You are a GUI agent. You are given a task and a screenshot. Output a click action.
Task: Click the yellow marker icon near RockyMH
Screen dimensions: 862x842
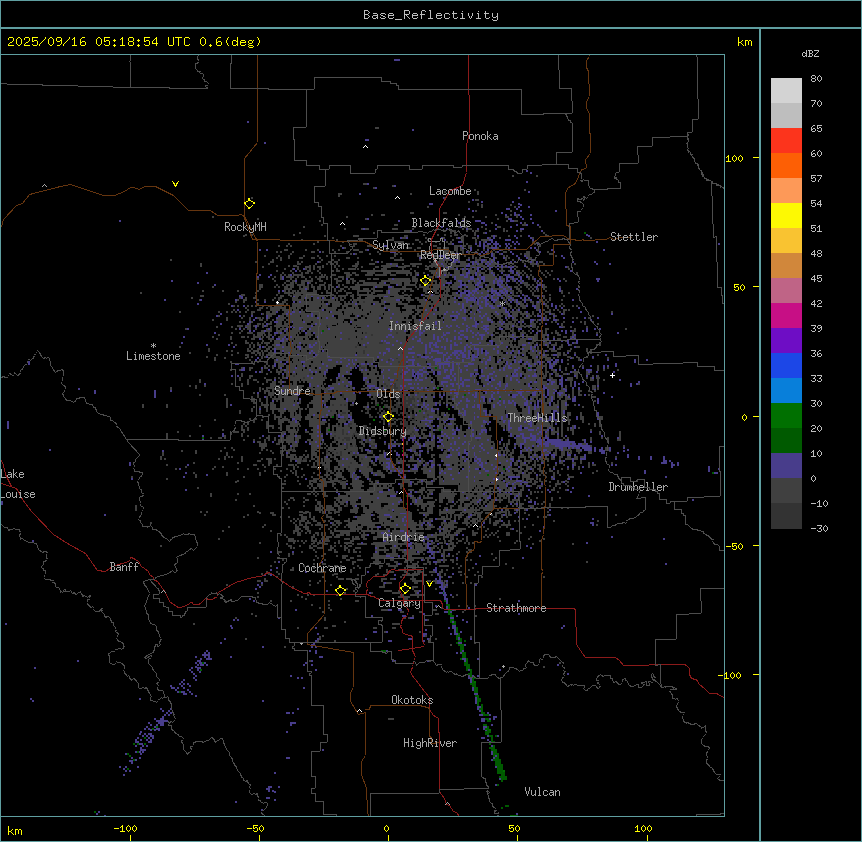pos(250,203)
